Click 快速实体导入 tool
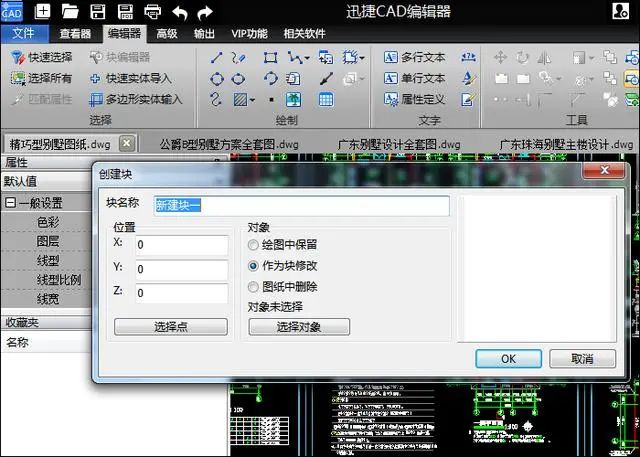Image resolution: width=640 pixels, height=457 pixels. [131, 78]
